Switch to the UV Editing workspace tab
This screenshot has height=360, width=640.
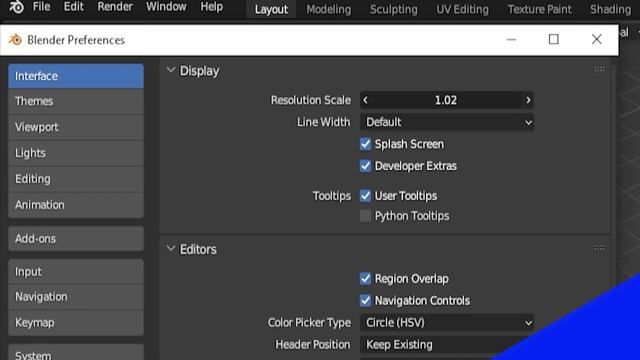[462, 9]
